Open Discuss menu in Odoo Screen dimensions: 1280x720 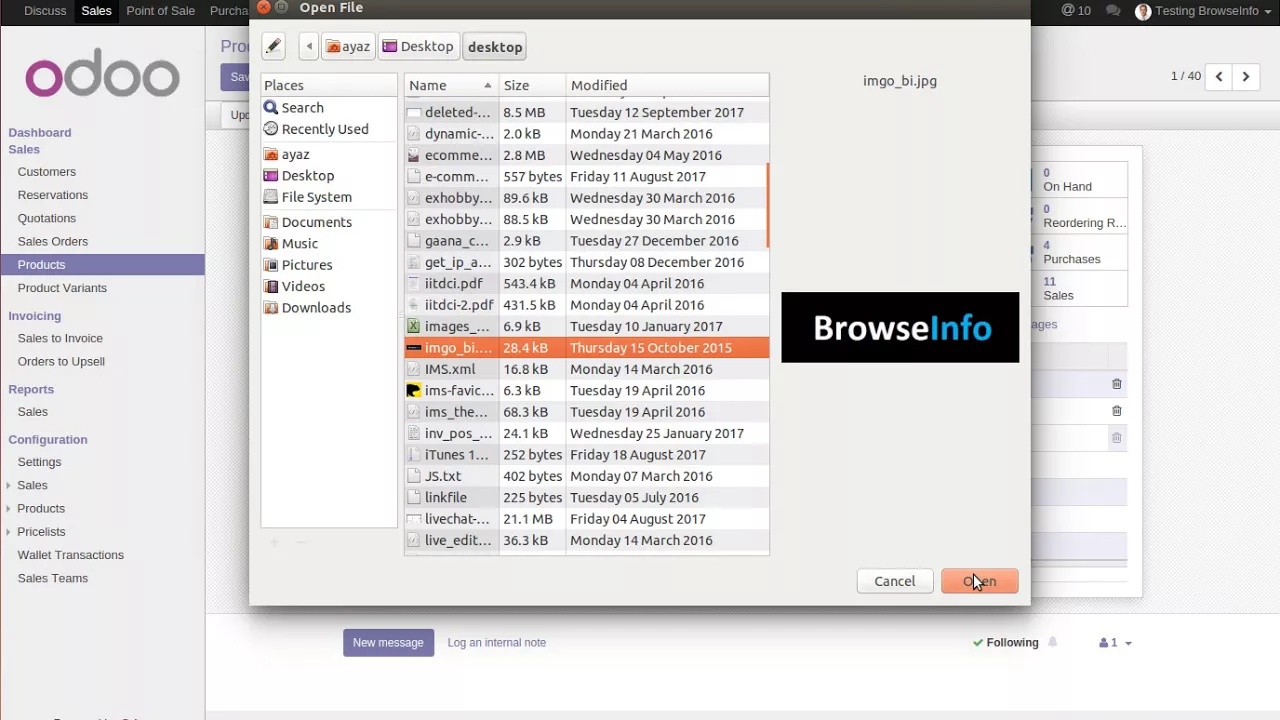click(x=45, y=11)
